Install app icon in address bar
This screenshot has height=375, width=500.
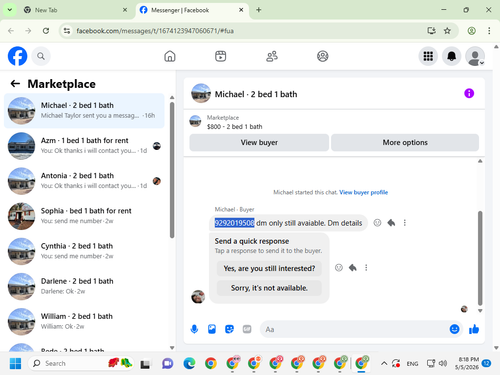point(431,31)
